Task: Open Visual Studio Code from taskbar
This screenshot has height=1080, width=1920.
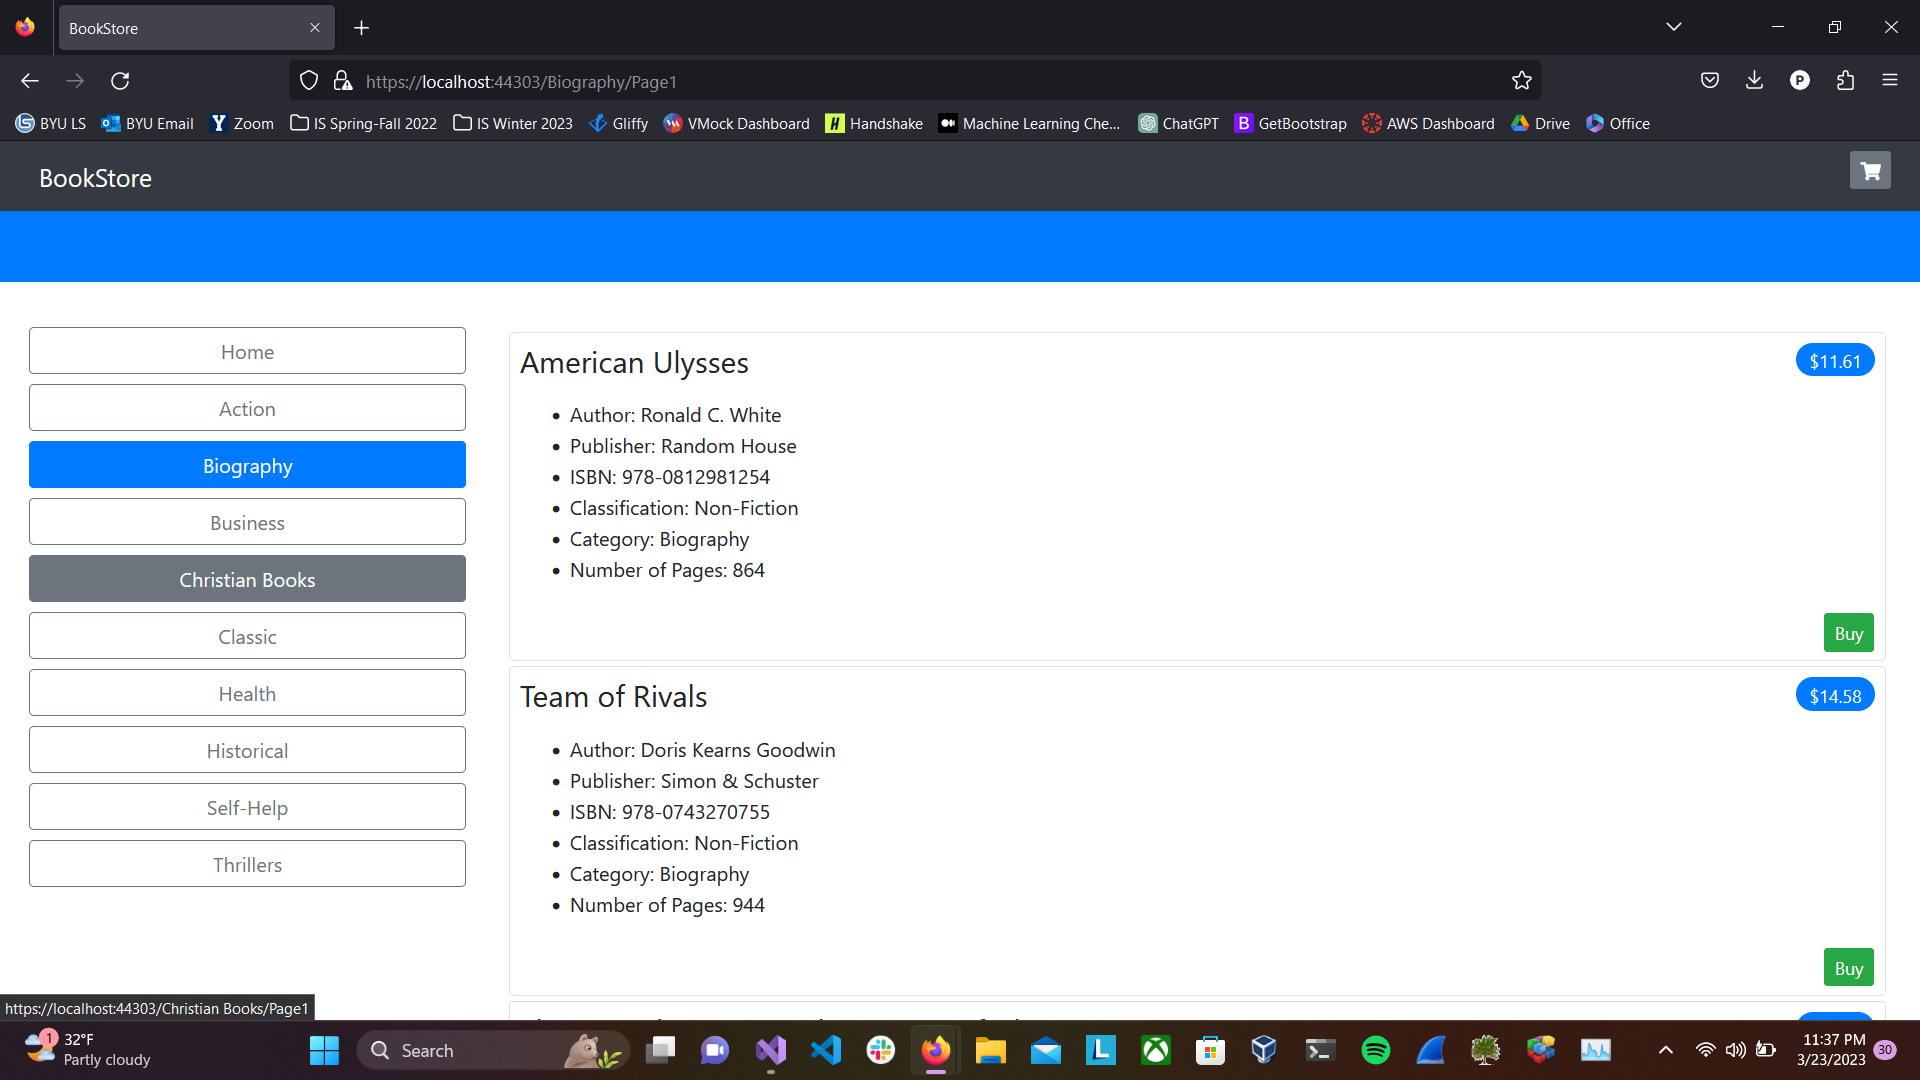Action: (826, 1050)
